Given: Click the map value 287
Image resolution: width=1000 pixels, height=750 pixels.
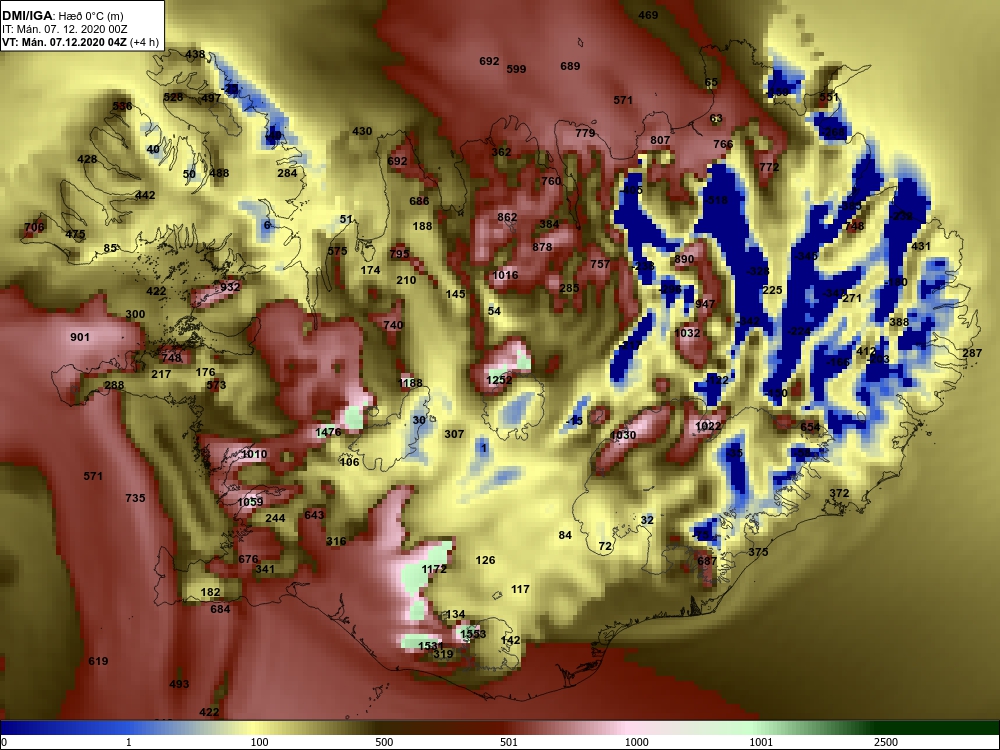Looking at the screenshot, I should click(x=972, y=353).
